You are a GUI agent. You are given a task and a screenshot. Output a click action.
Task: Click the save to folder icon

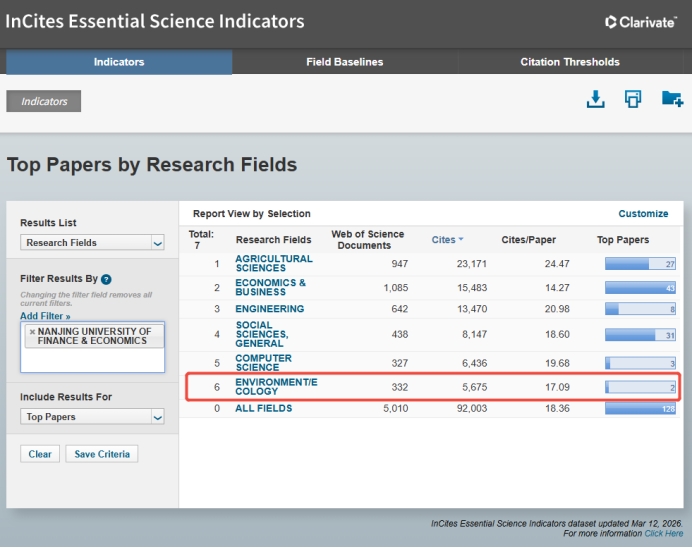[x=672, y=99]
